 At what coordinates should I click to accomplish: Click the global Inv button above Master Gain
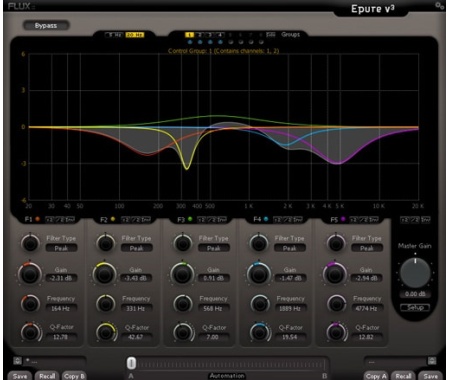click(x=426, y=220)
